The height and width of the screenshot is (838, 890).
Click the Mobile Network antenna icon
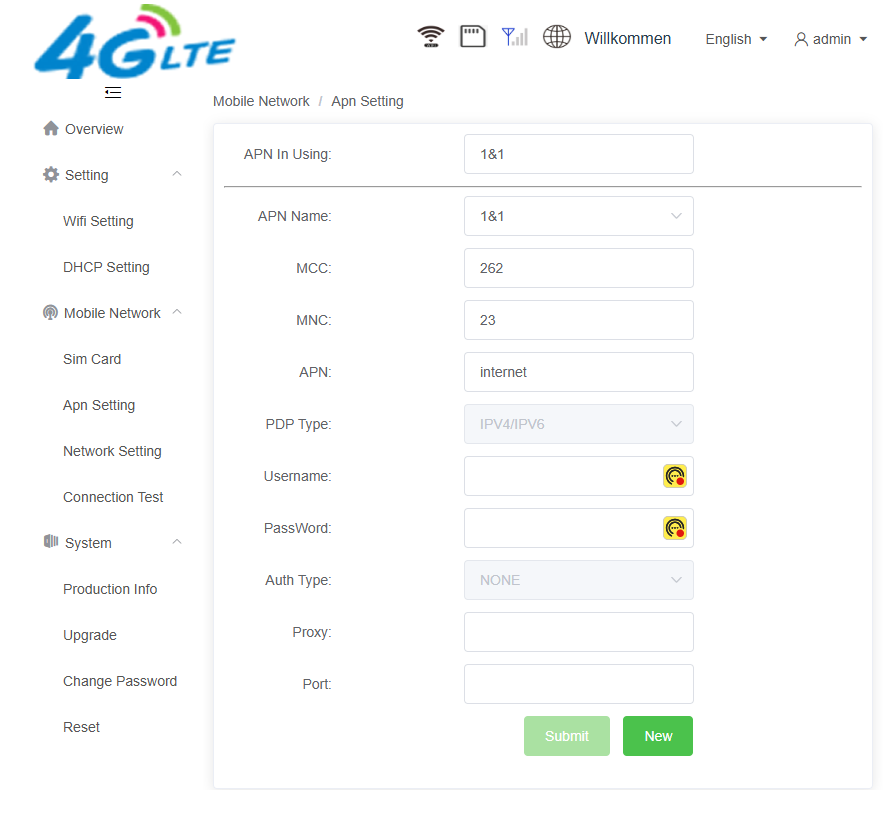pyautogui.click(x=51, y=312)
